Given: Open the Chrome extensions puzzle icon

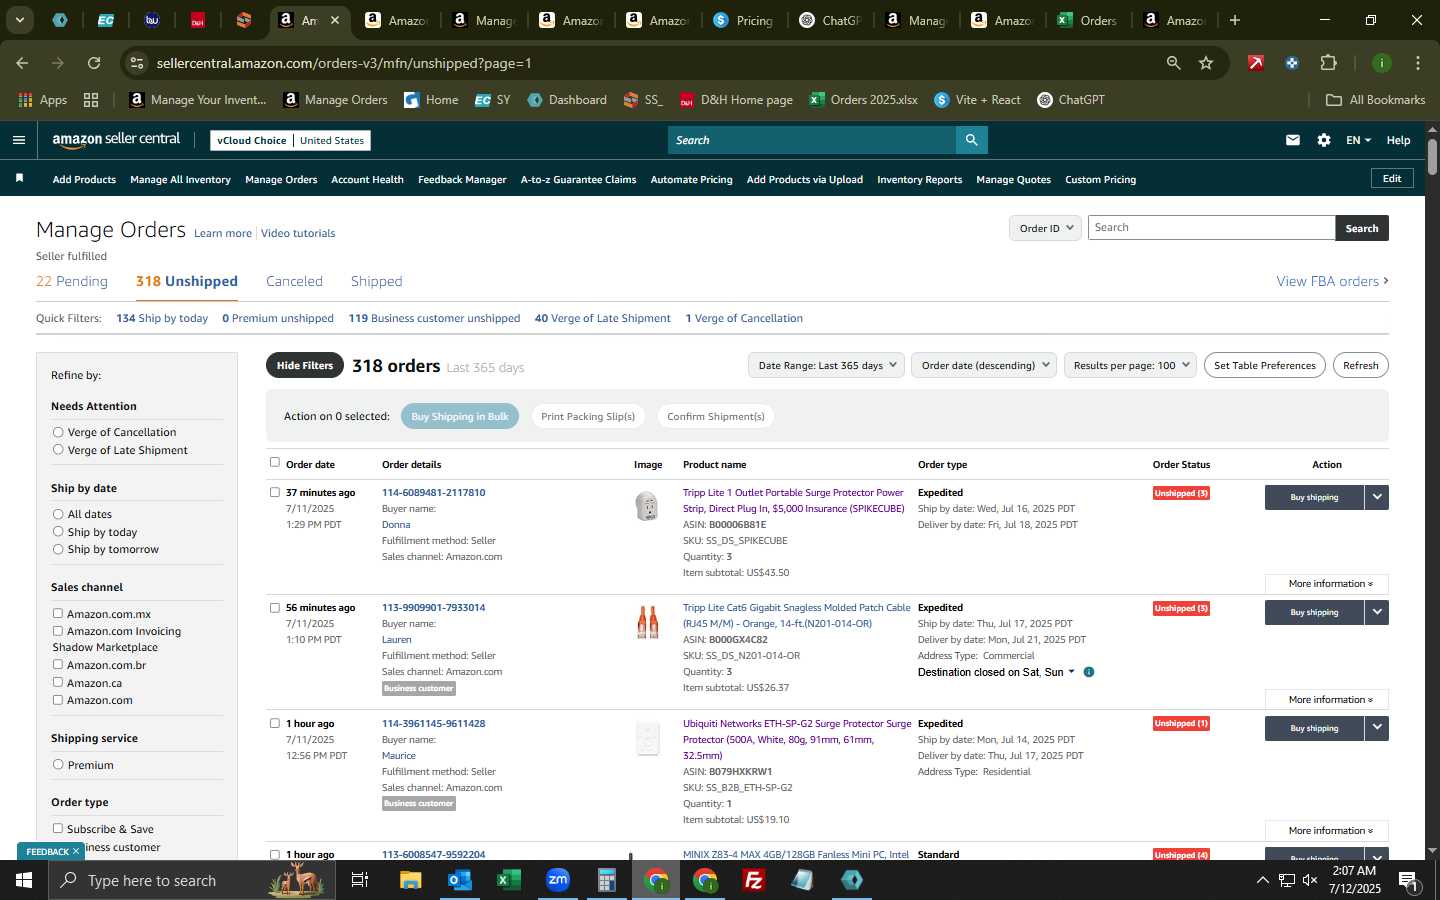Looking at the screenshot, I should [1328, 63].
